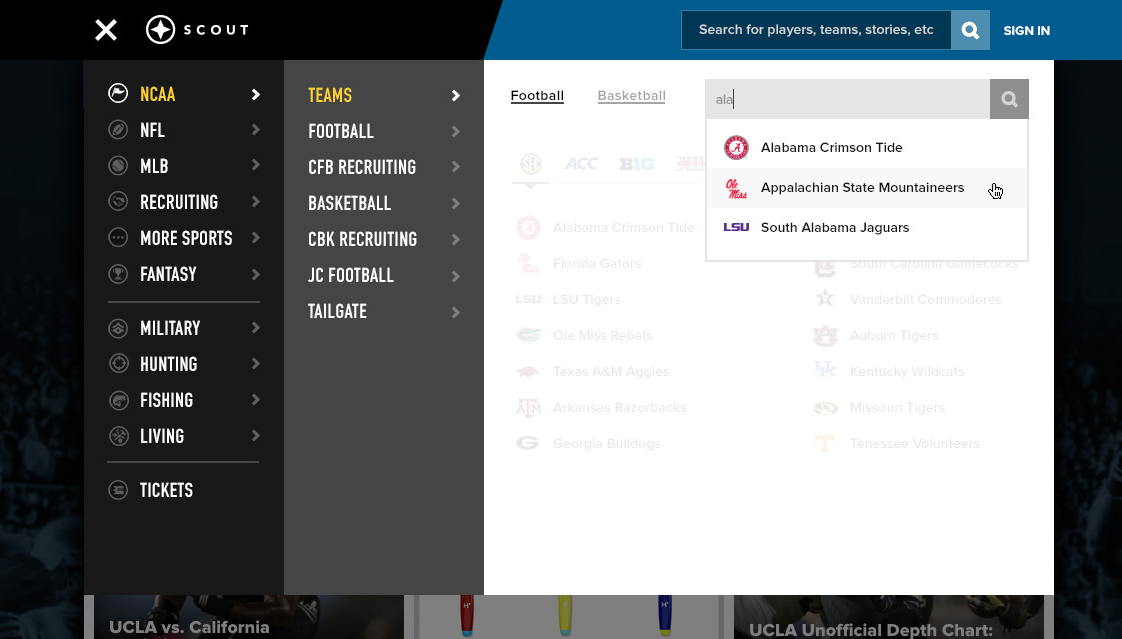The image size is (1122, 639).
Task: Click the NCAA flag icon
Action: pyautogui.click(x=118, y=93)
